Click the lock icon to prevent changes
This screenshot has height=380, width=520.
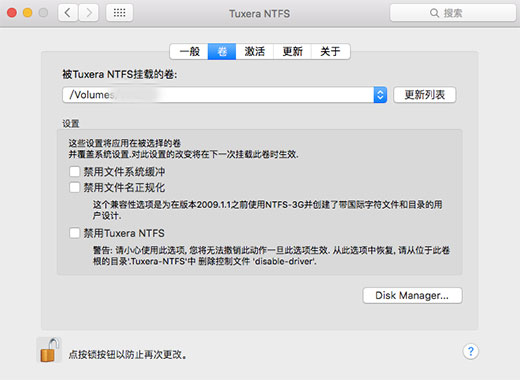point(49,350)
